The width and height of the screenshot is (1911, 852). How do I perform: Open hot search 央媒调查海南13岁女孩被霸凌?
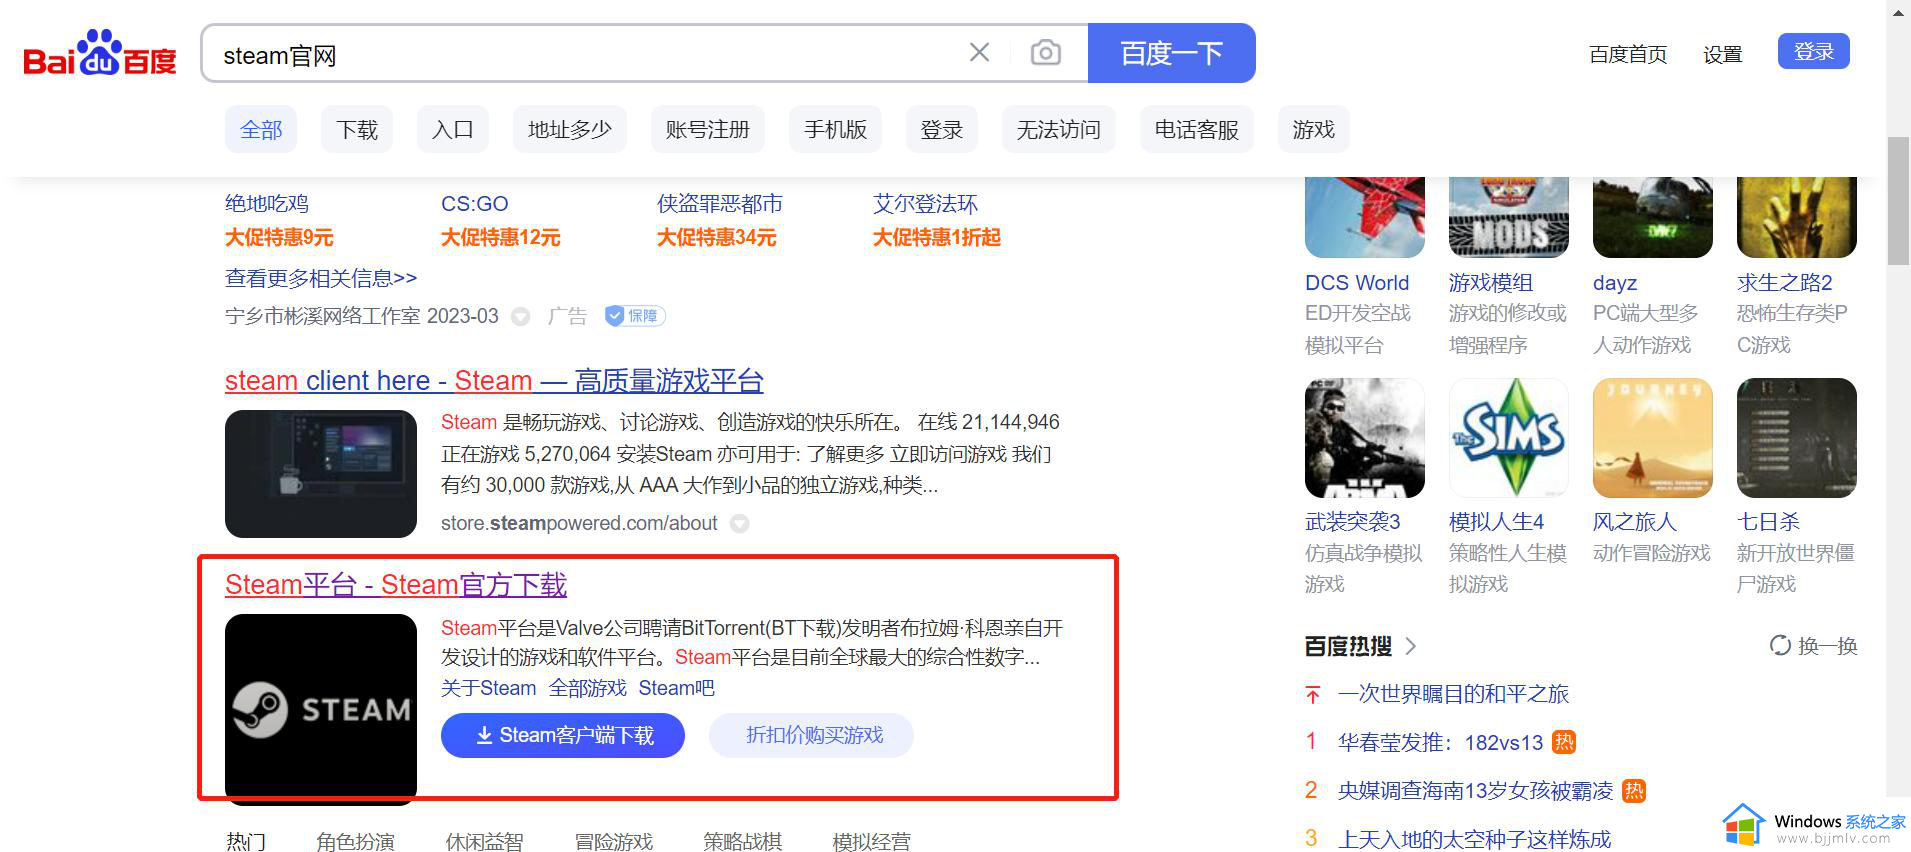pos(1475,791)
